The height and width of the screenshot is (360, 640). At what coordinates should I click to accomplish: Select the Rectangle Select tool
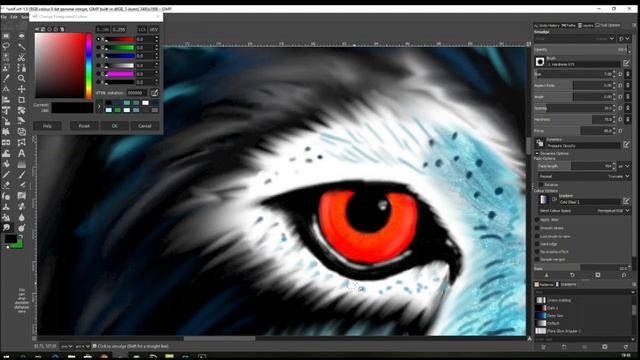(x=6, y=36)
